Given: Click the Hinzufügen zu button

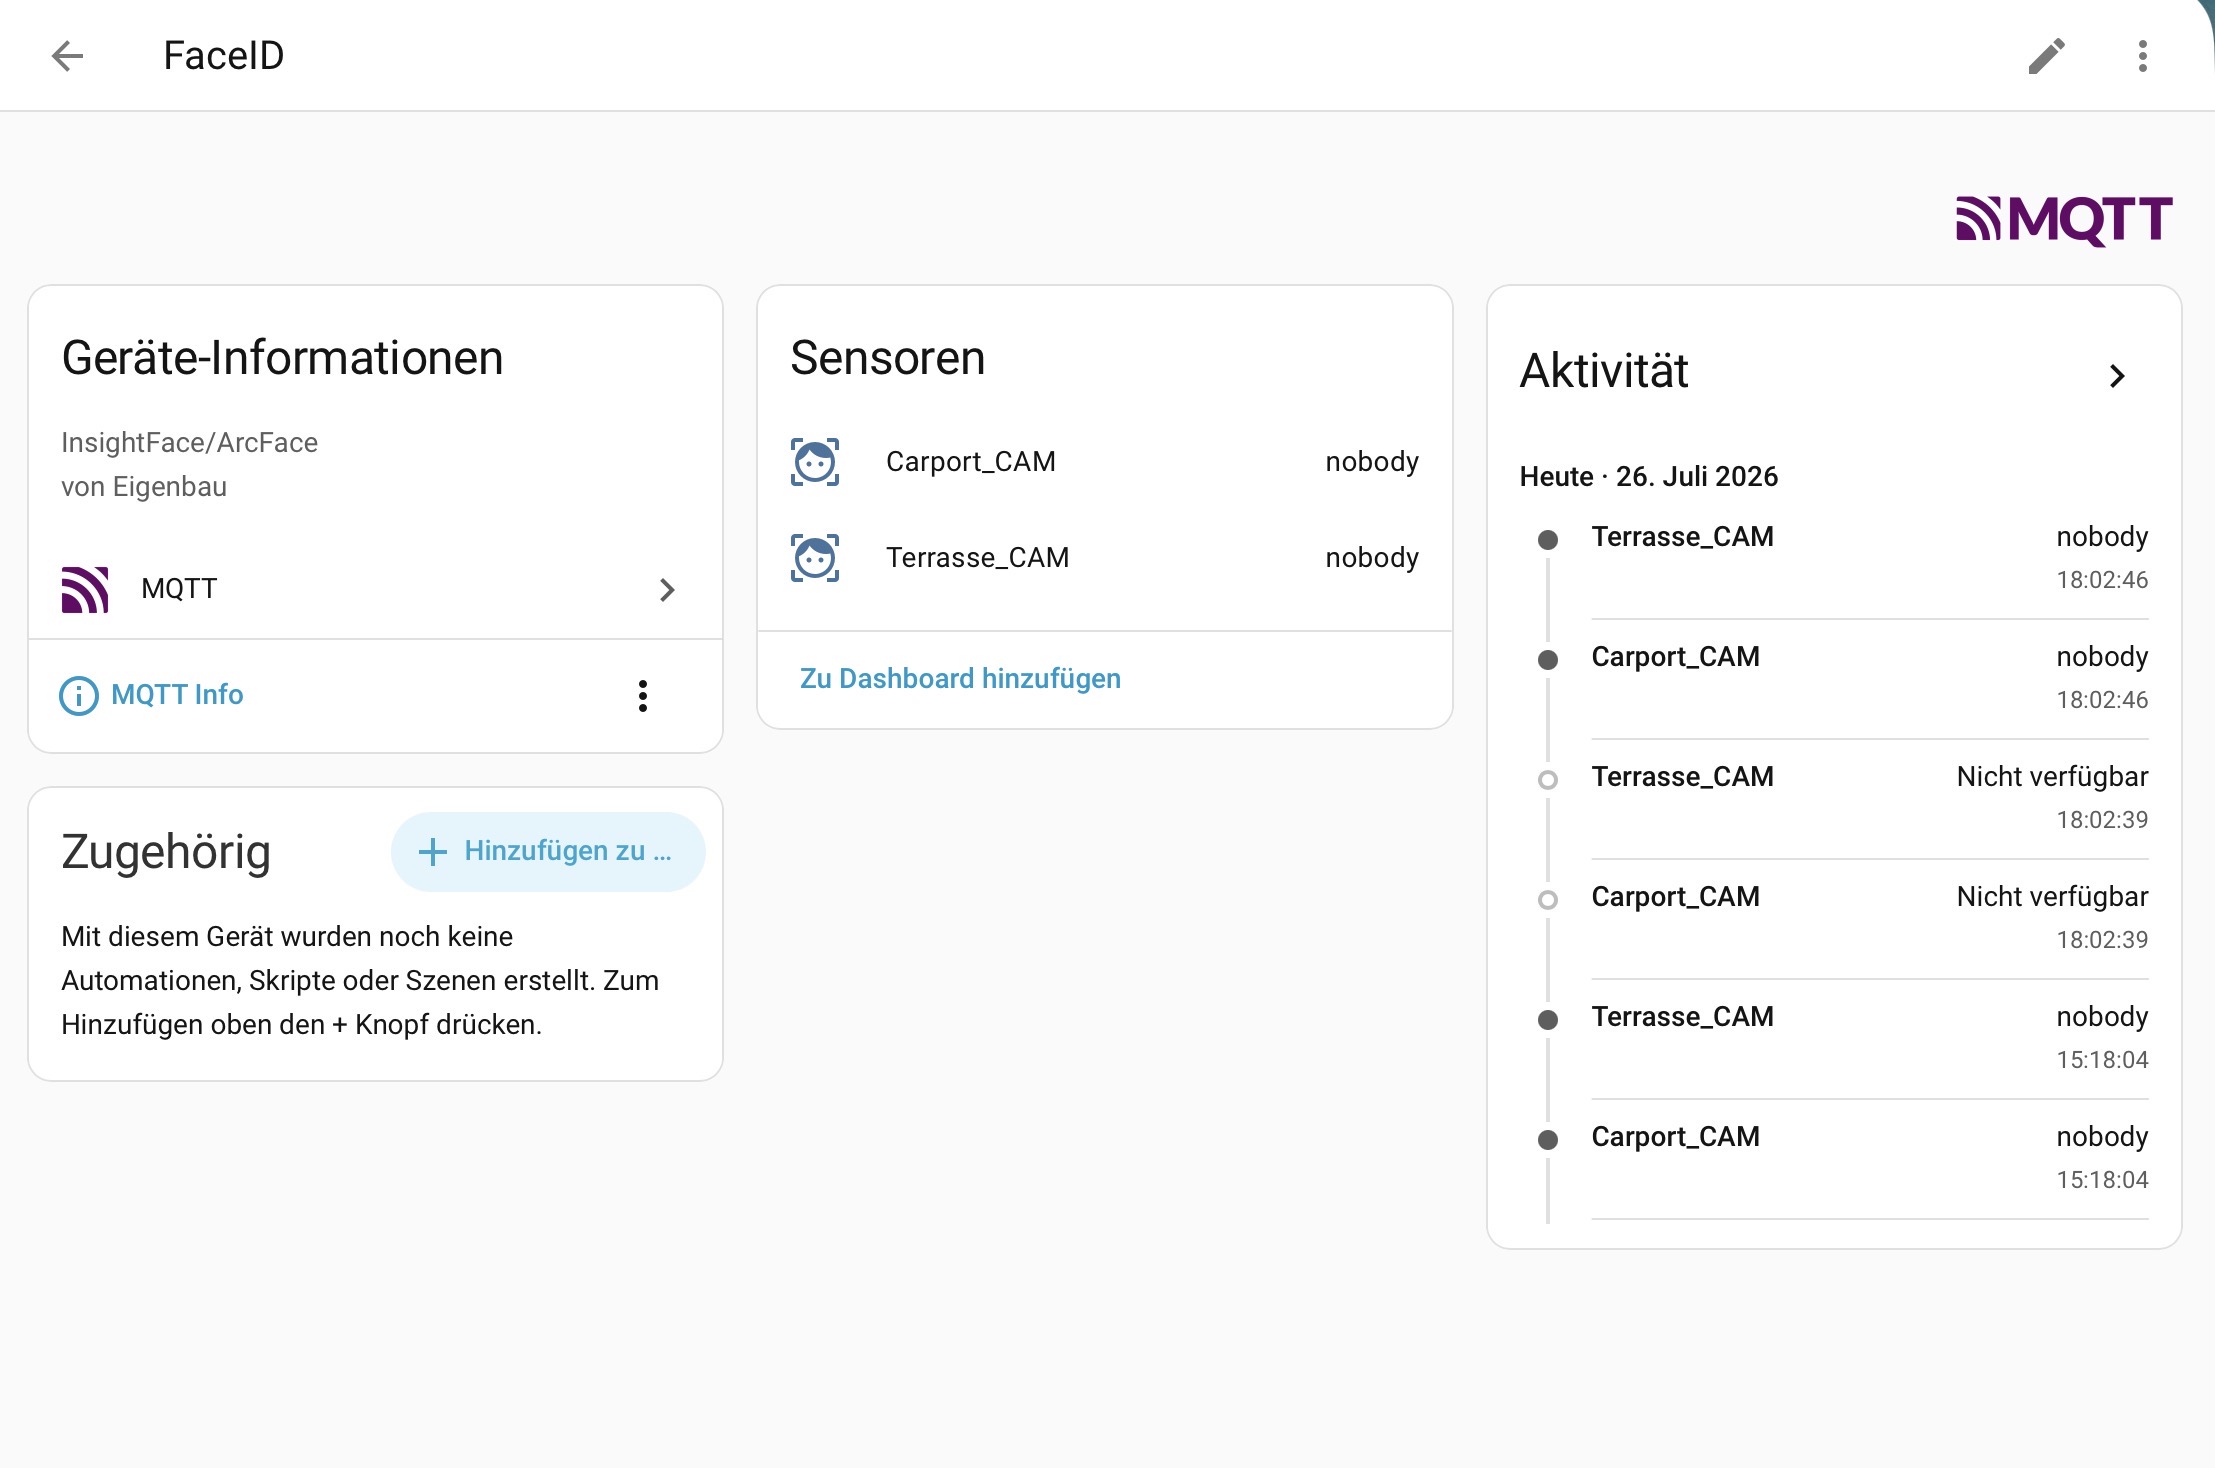Looking at the screenshot, I should (548, 852).
